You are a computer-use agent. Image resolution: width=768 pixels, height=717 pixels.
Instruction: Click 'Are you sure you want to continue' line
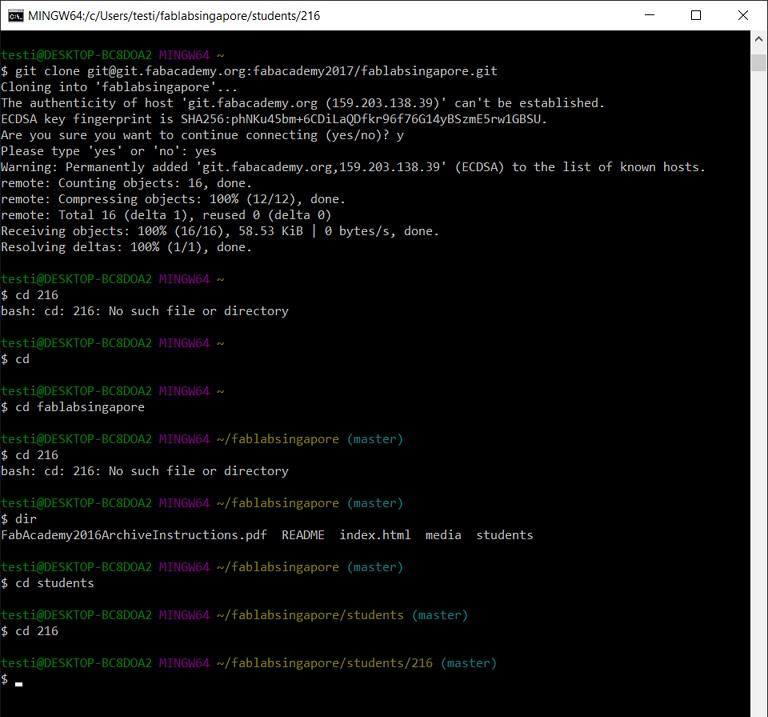pyautogui.click(x=202, y=135)
